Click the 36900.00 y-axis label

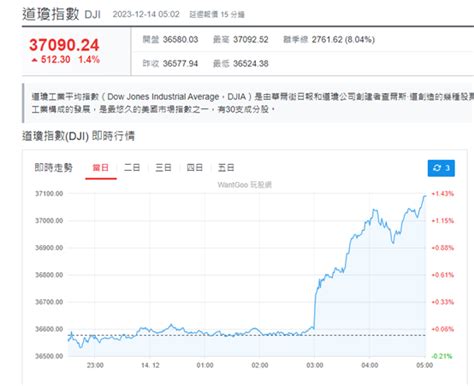(49, 248)
